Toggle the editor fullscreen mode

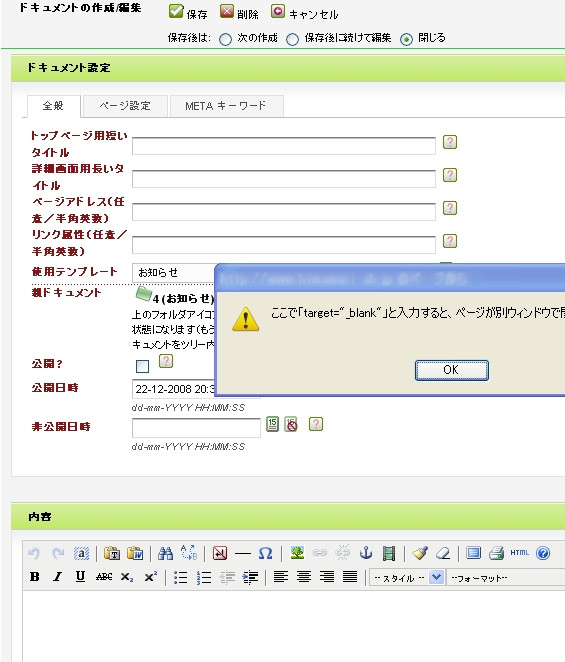[473, 553]
